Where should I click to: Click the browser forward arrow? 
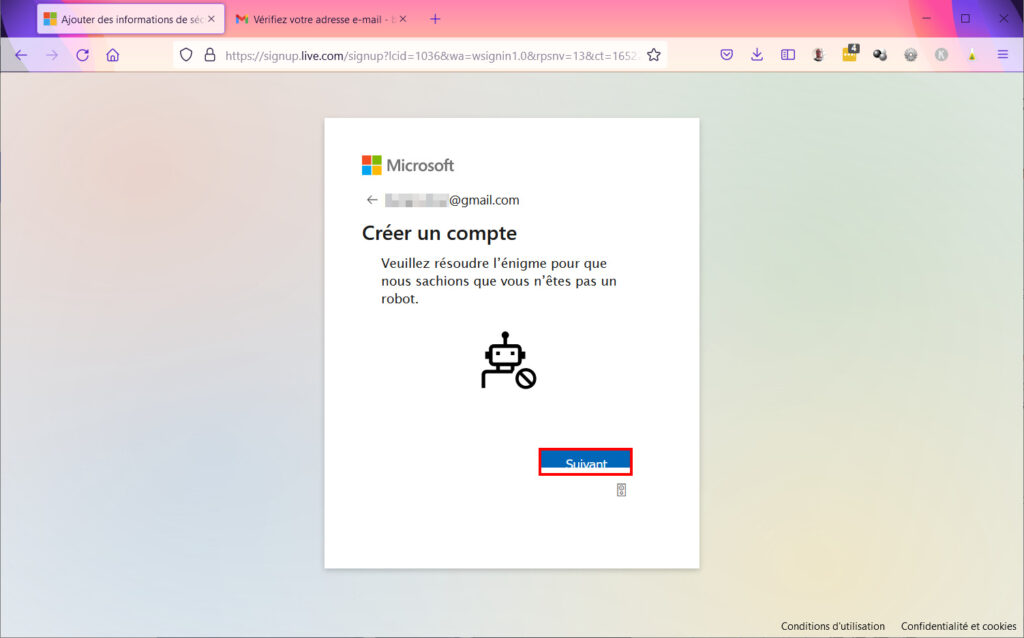coord(52,56)
